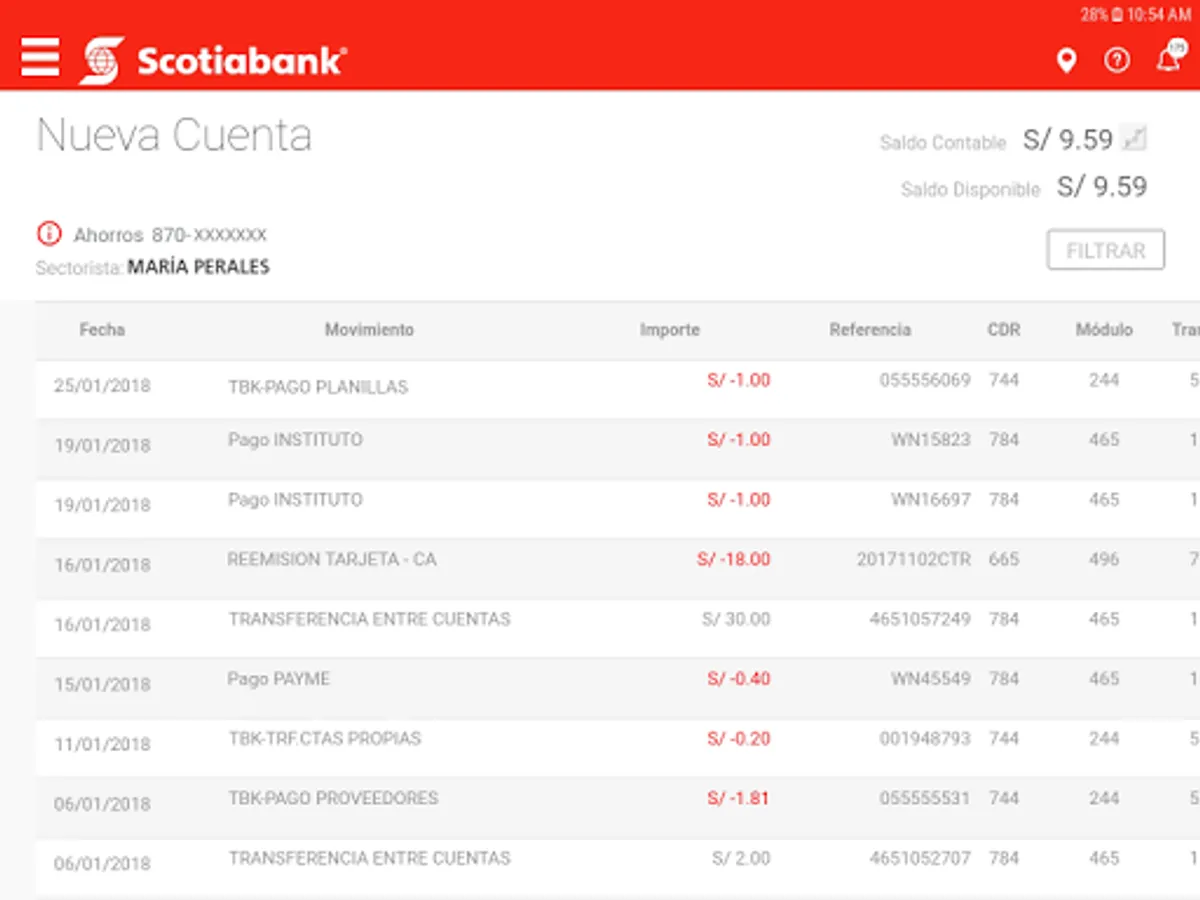The width and height of the screenshot is (1200, 900).
Task: Open the REEMISION TARJETA - CA movement
Action: (332, 559)
